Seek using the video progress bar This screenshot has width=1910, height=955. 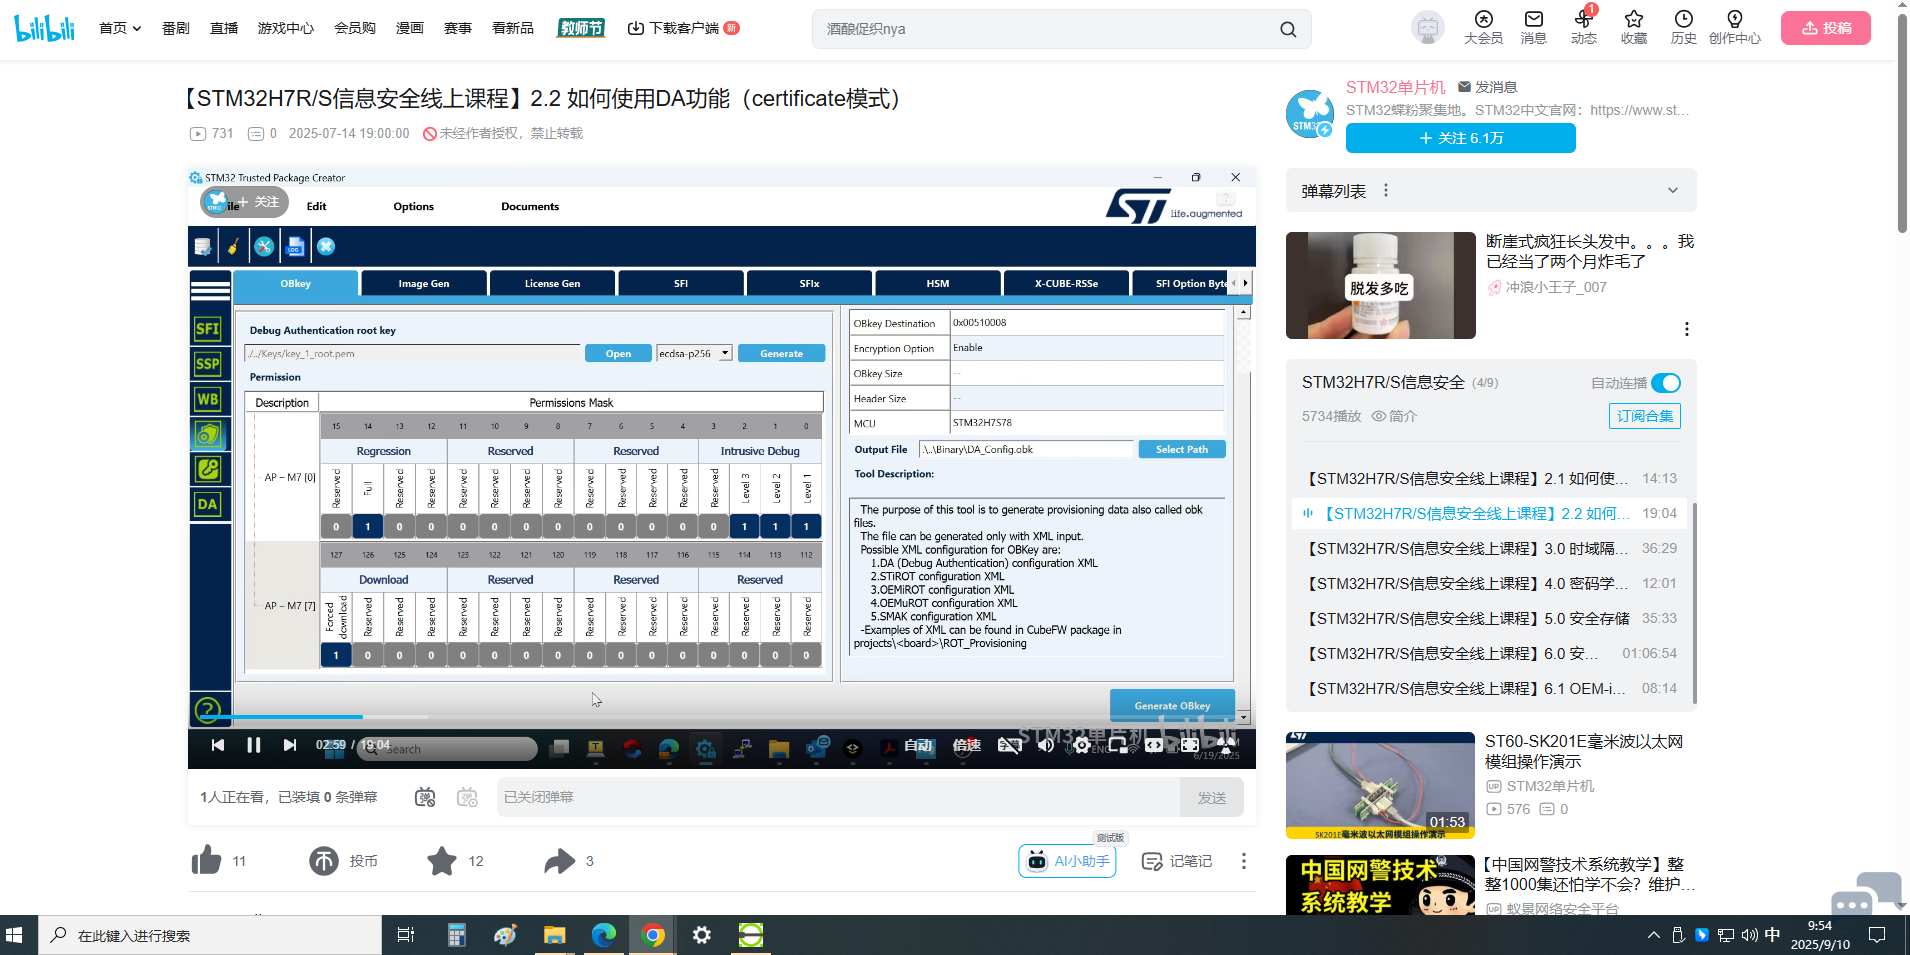pyautogui.click(x=722, y=716)
